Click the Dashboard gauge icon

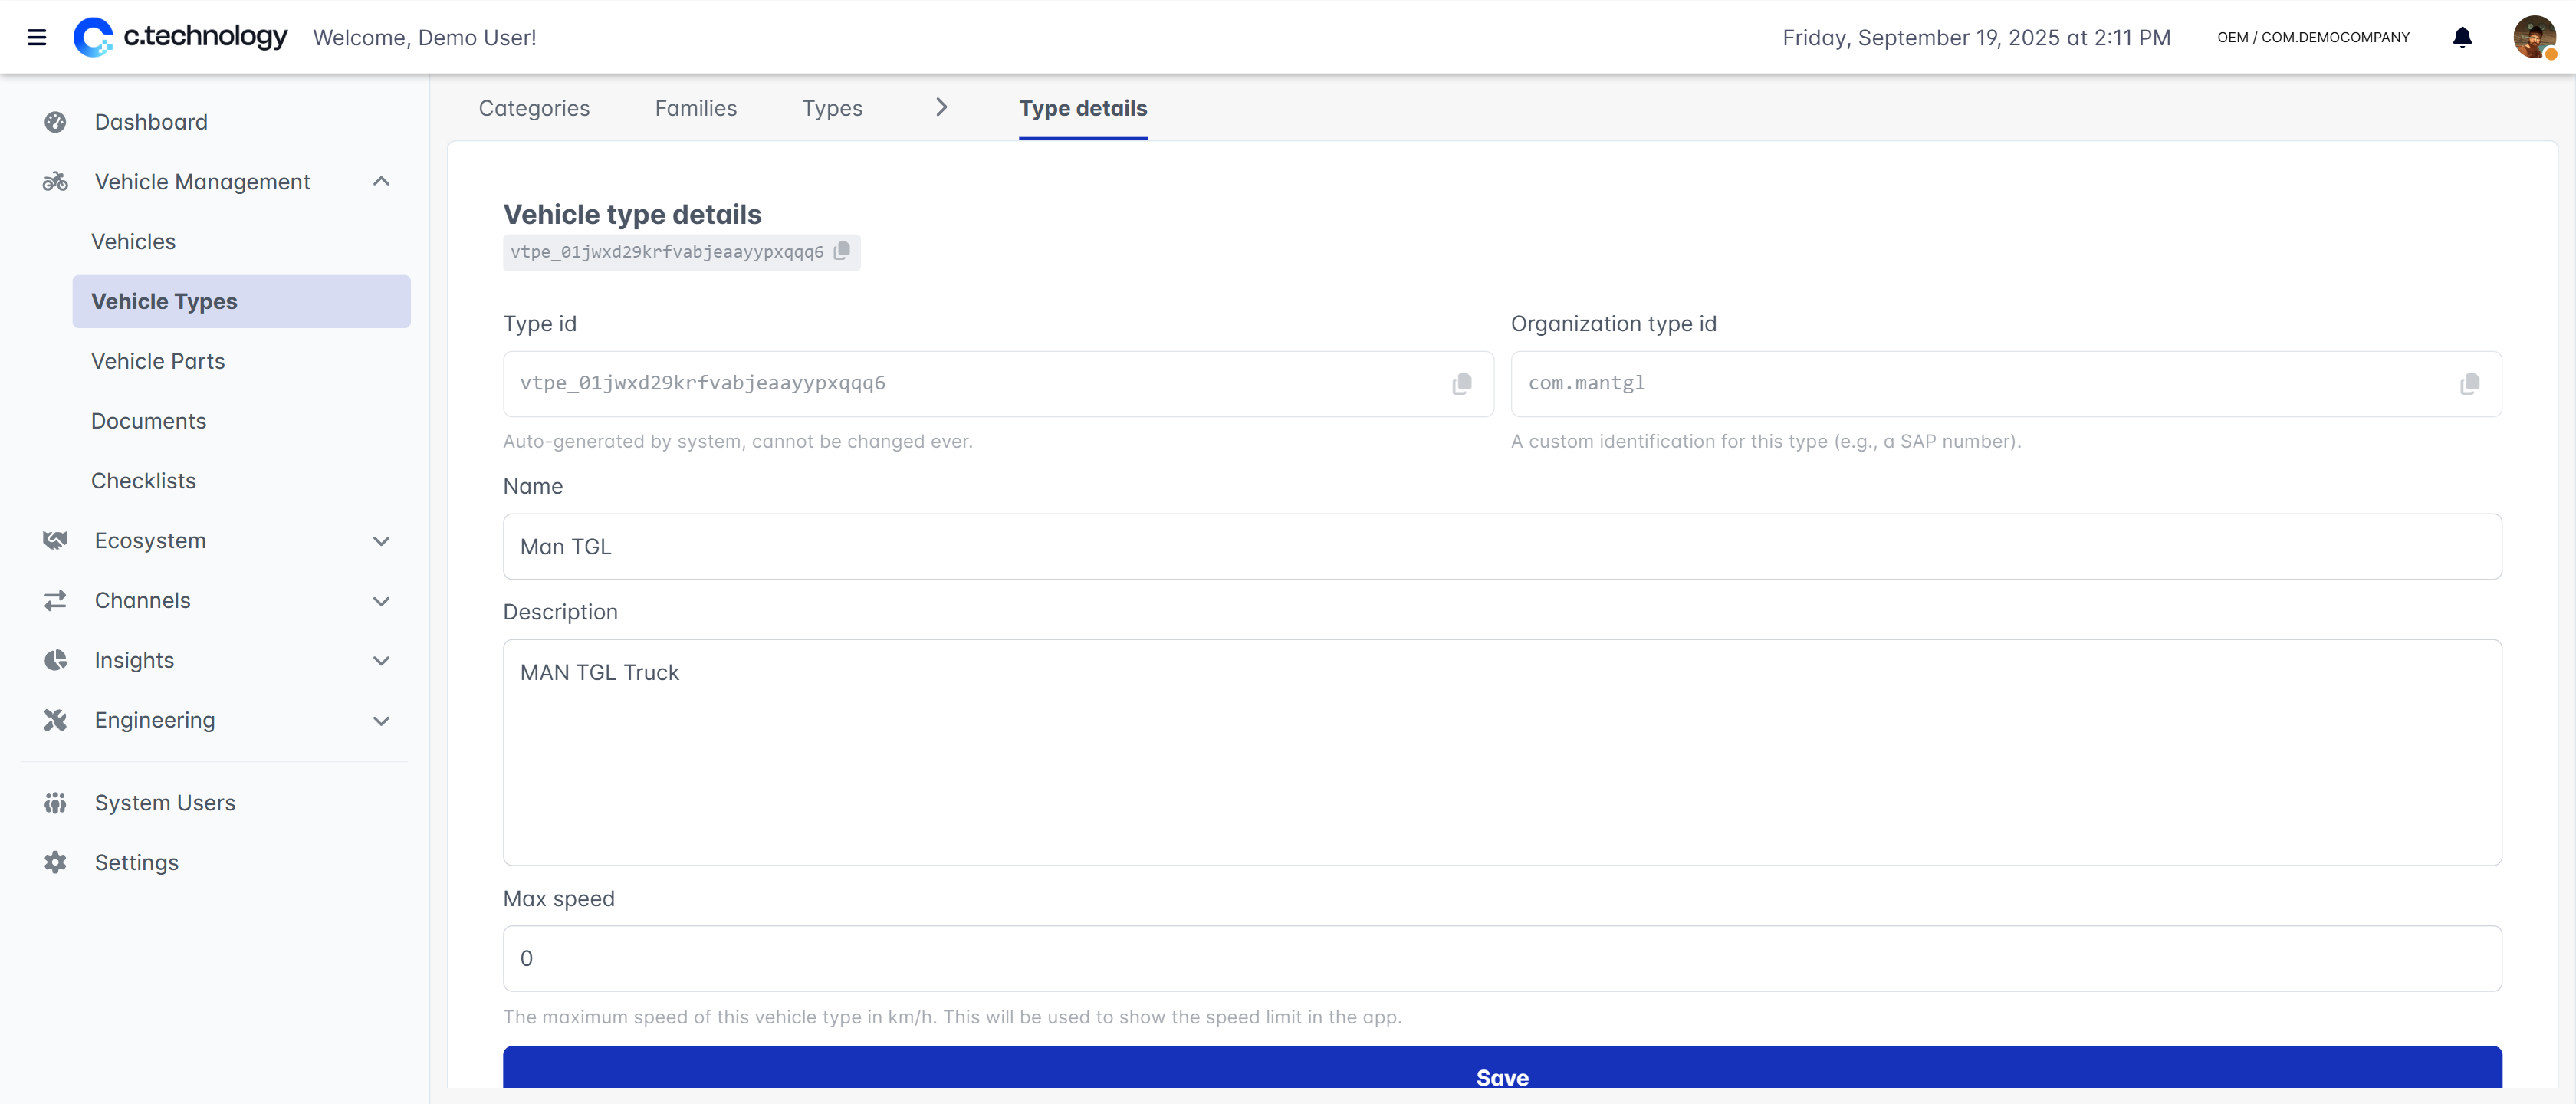[55, 122]
